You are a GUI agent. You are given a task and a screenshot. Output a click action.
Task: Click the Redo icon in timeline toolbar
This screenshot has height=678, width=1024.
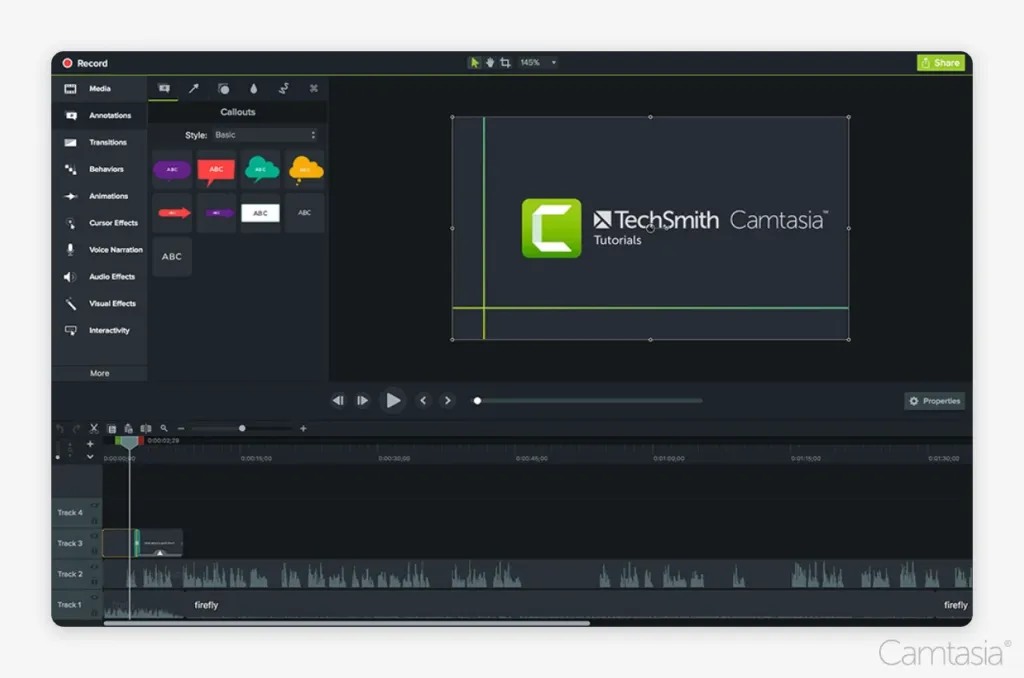[76, 428]
